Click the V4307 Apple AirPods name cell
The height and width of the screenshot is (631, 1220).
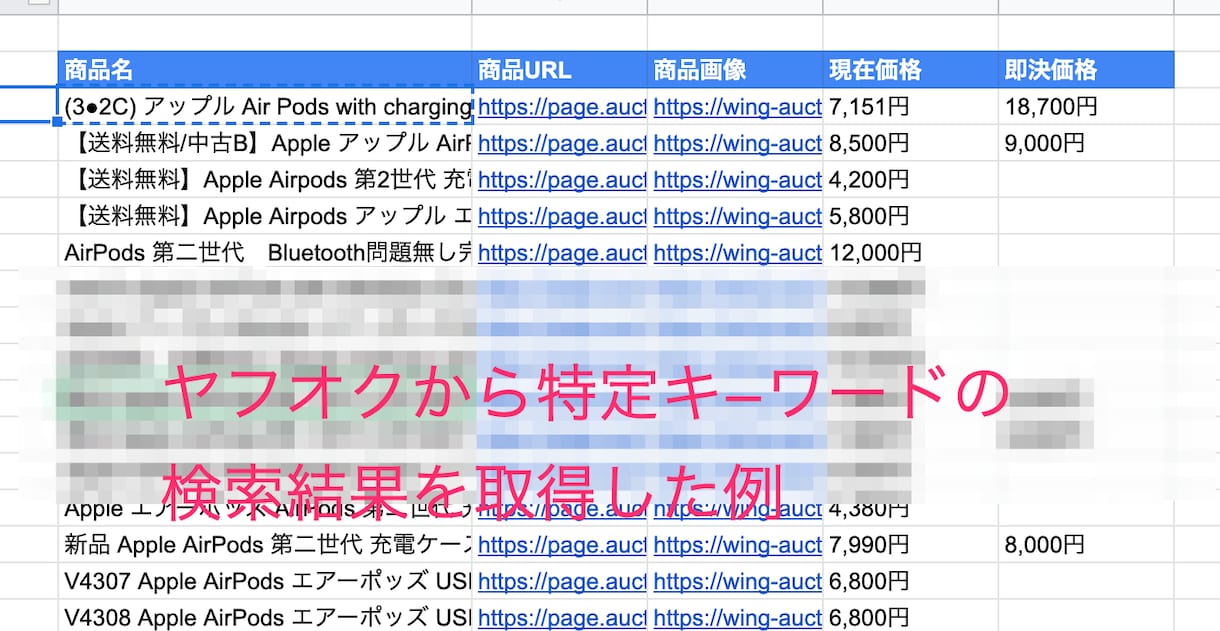tap(265, 581)
